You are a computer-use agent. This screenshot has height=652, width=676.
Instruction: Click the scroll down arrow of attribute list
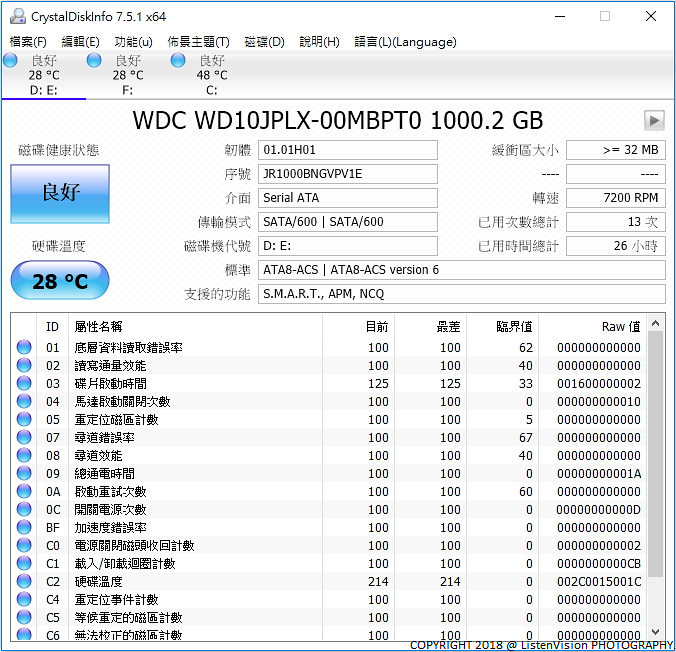click(x=655, y=632)
